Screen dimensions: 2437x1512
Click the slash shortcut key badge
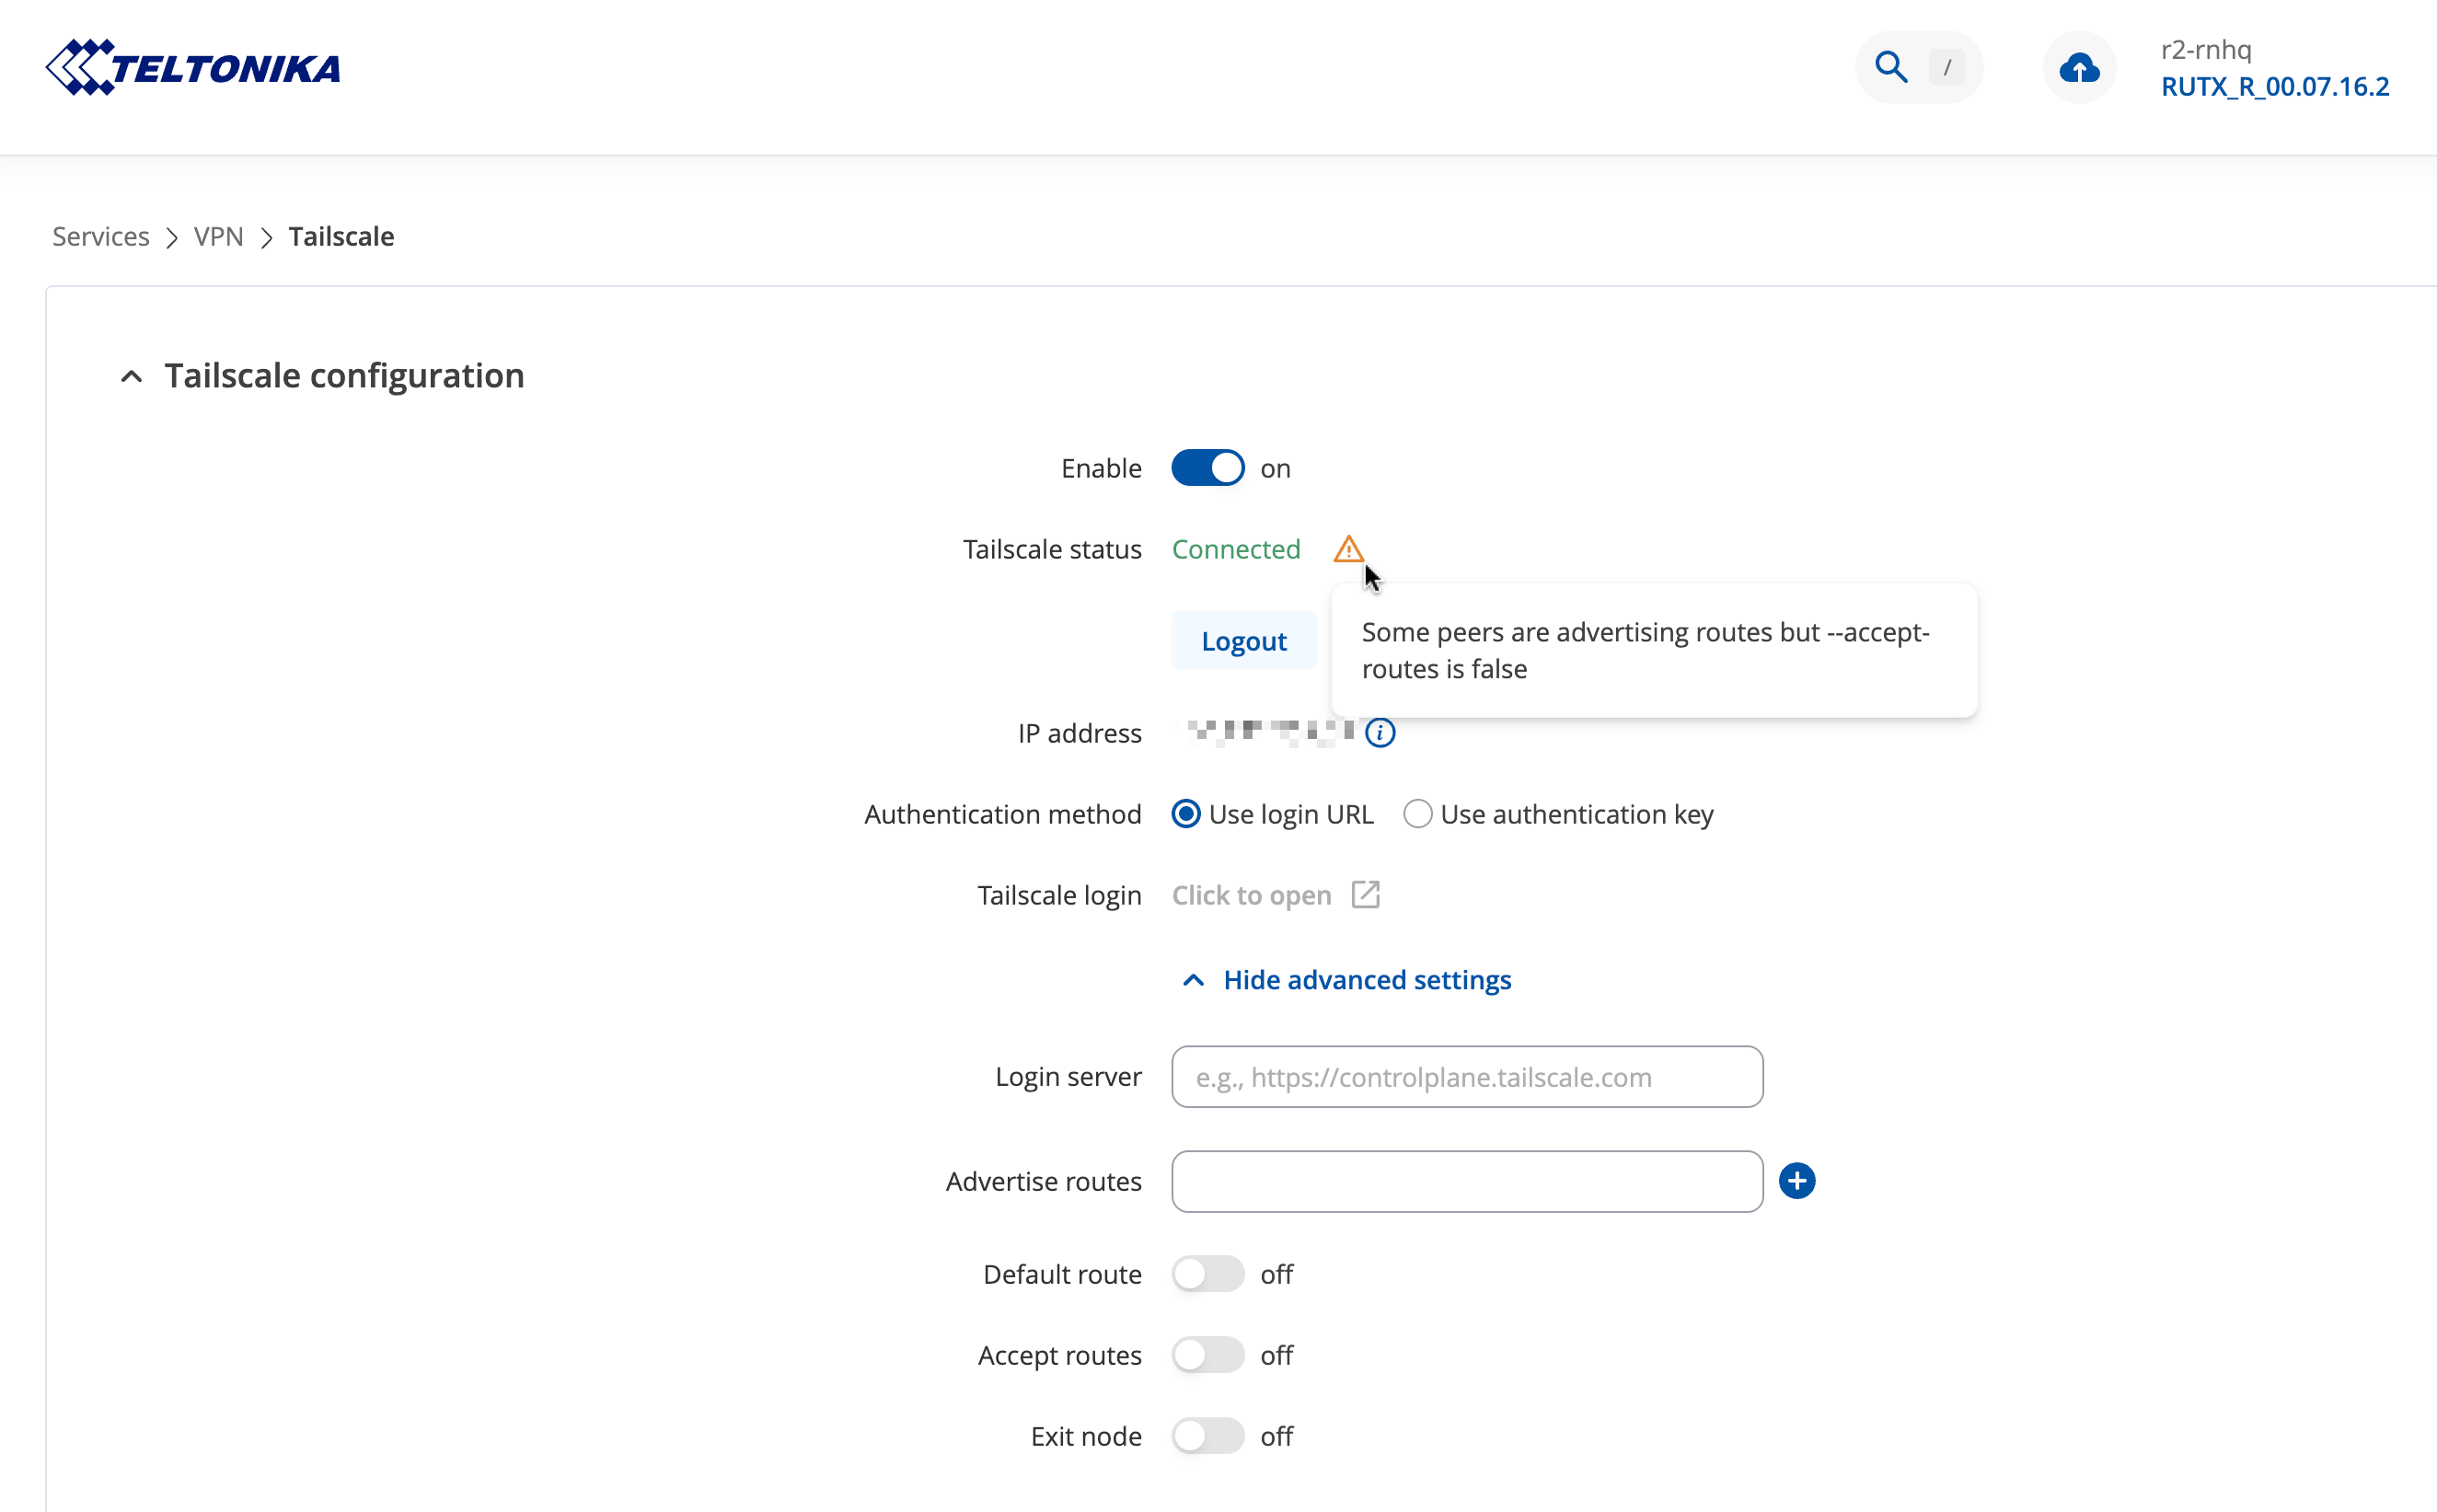1946,68
